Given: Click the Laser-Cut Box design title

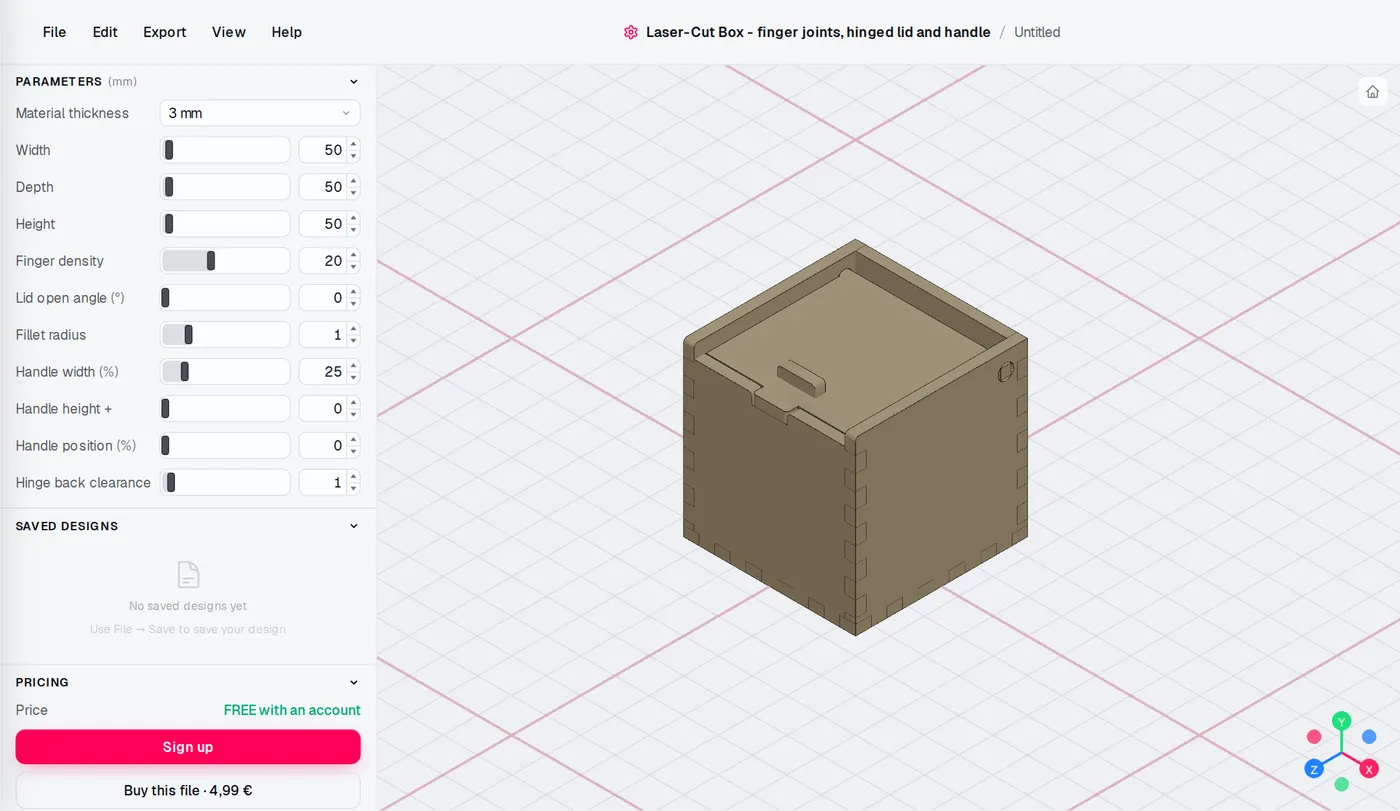Looking at the screenshot, I should pos(818,32).
